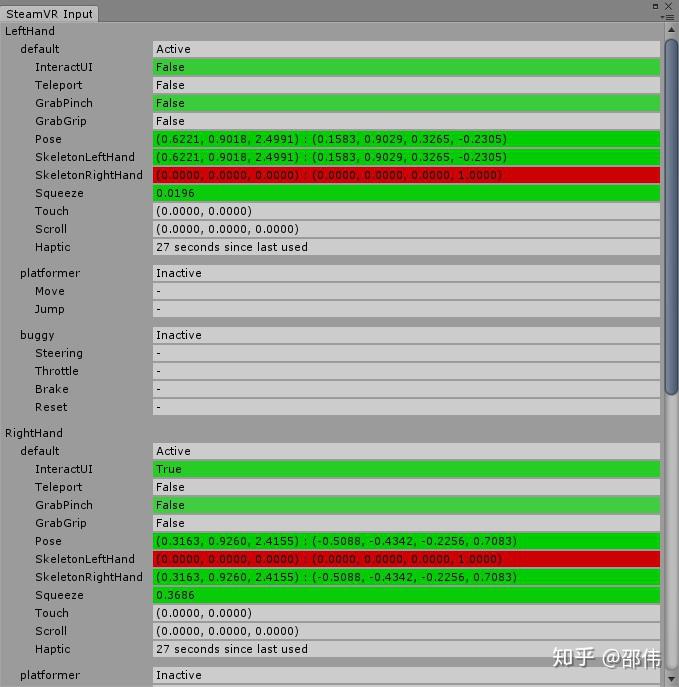Click LeftHand platformer label
679x687 pixels.
[x=50, y=273]
